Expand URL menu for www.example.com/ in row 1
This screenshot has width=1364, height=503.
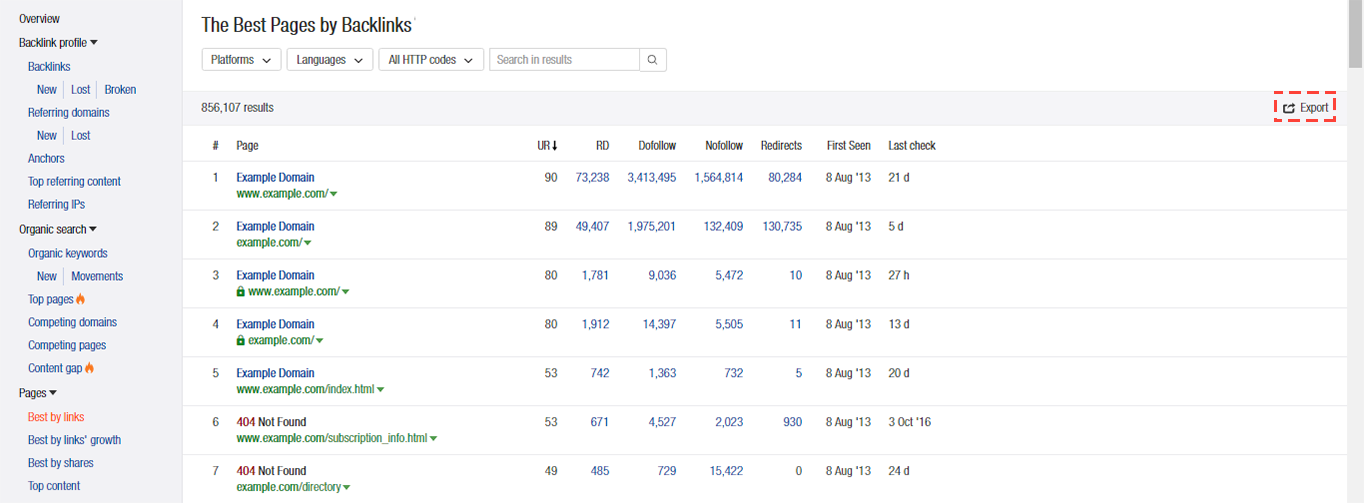(x=334, y=194)
